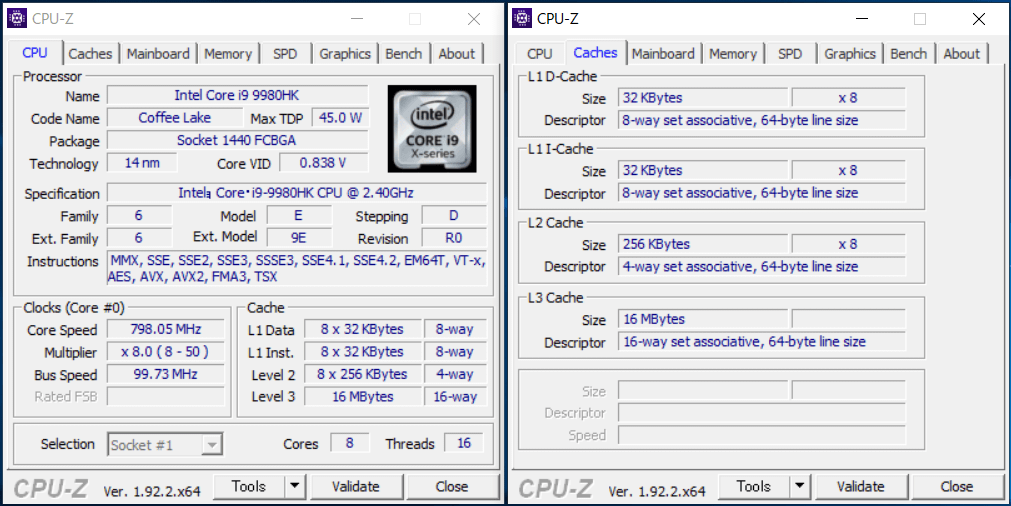Image resolution: width=1011 pixels, height=506 pixels.
Task: Click Validate button in left CPU-Z window
Action: click(356, 487)
